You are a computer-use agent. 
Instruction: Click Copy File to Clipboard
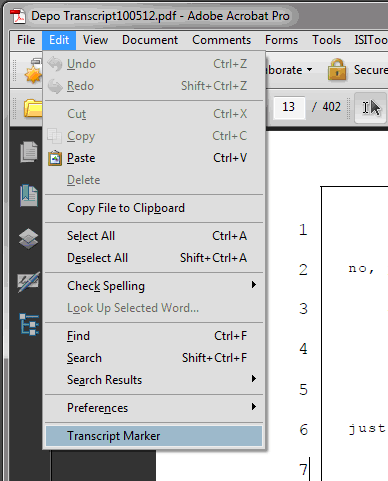(154, 208)
